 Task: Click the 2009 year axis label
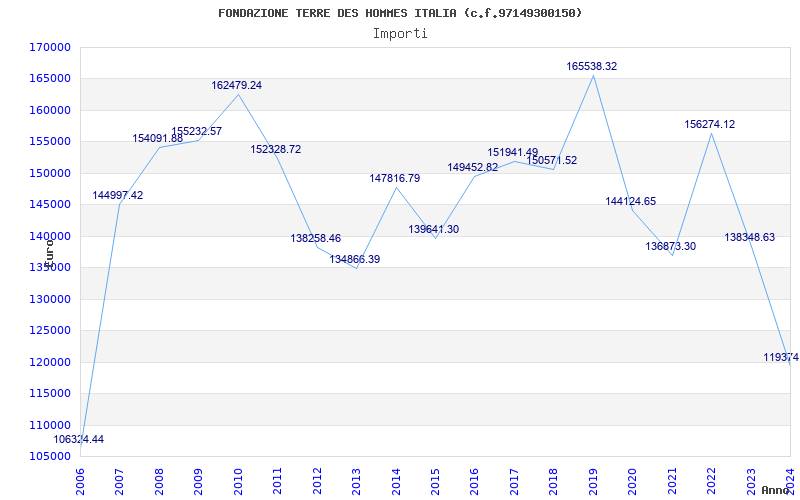point(198,481)
